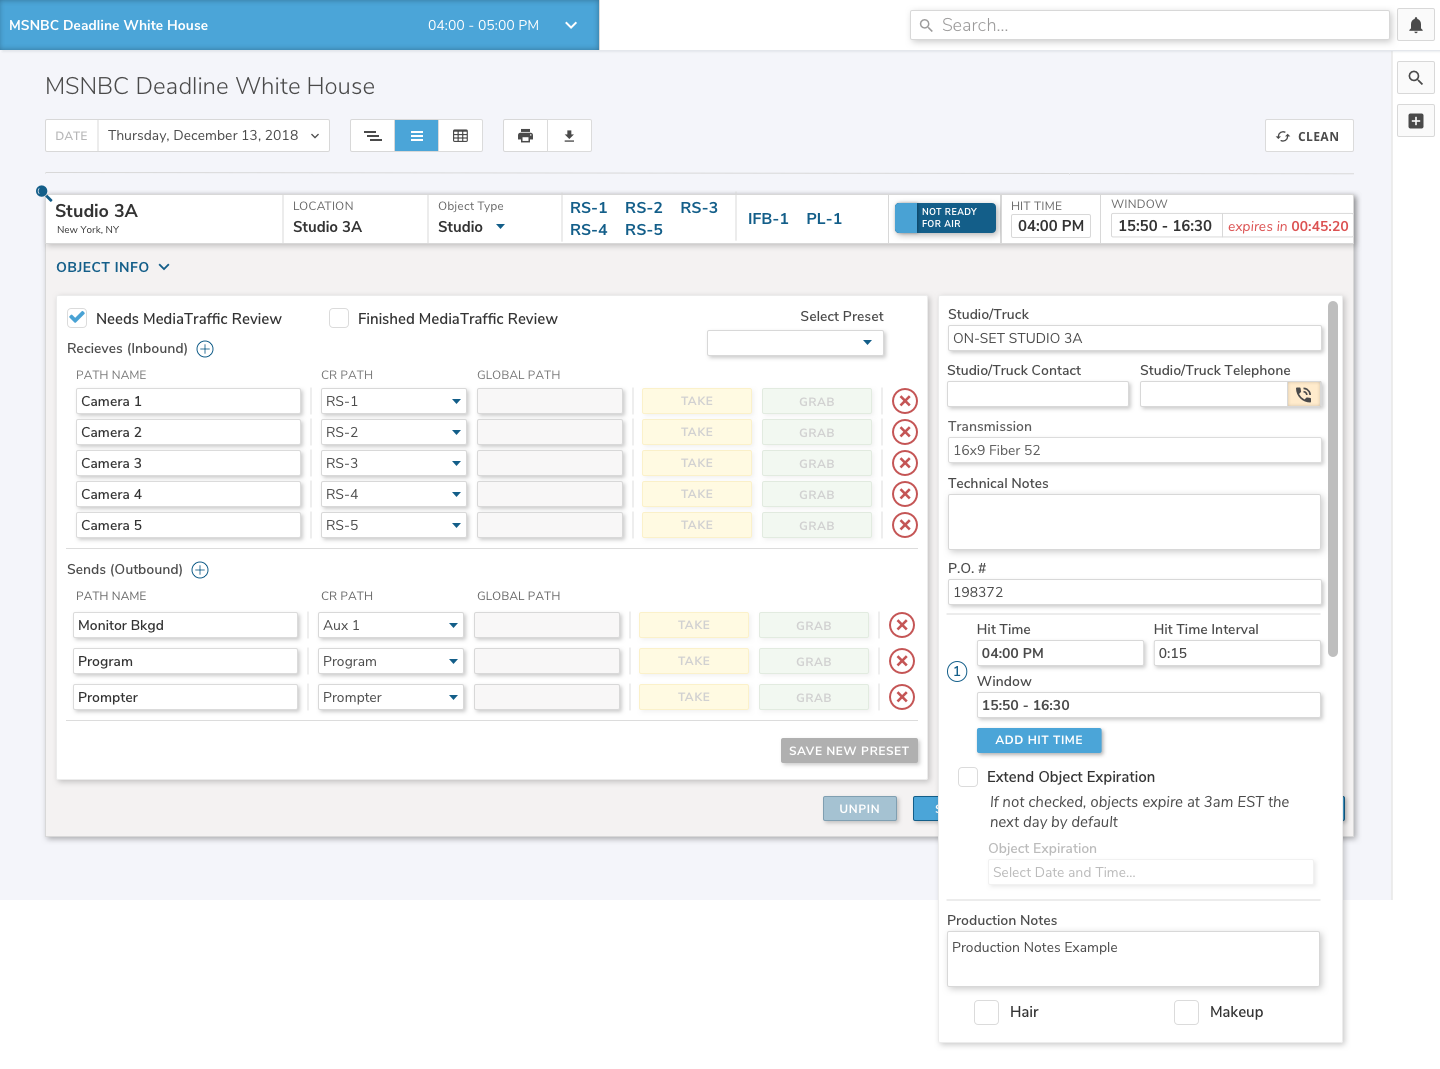Open the Select Preset dropdown
Viewport: 1440px width, 1069px height.
(795, 343)
